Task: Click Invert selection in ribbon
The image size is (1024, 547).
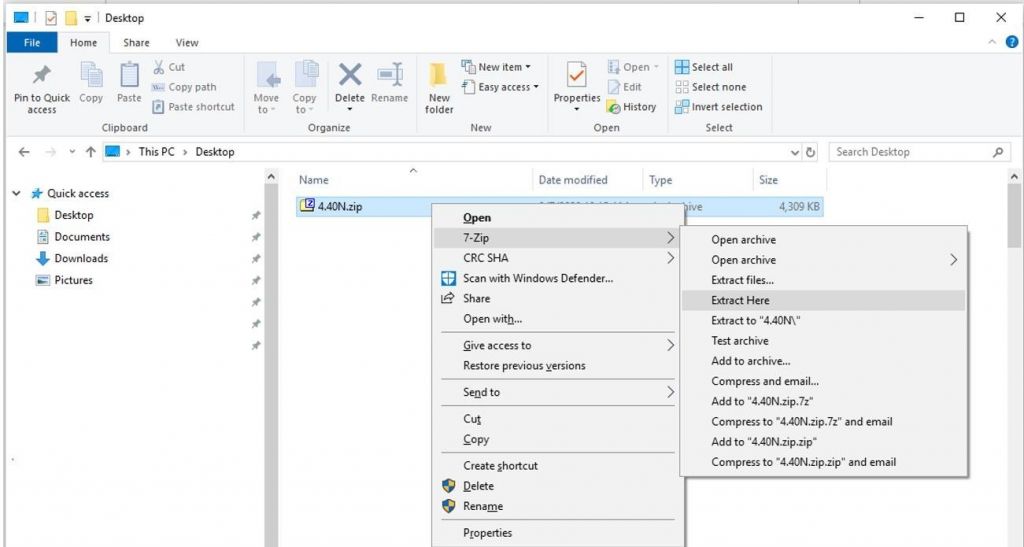Action: coord(718,107)
